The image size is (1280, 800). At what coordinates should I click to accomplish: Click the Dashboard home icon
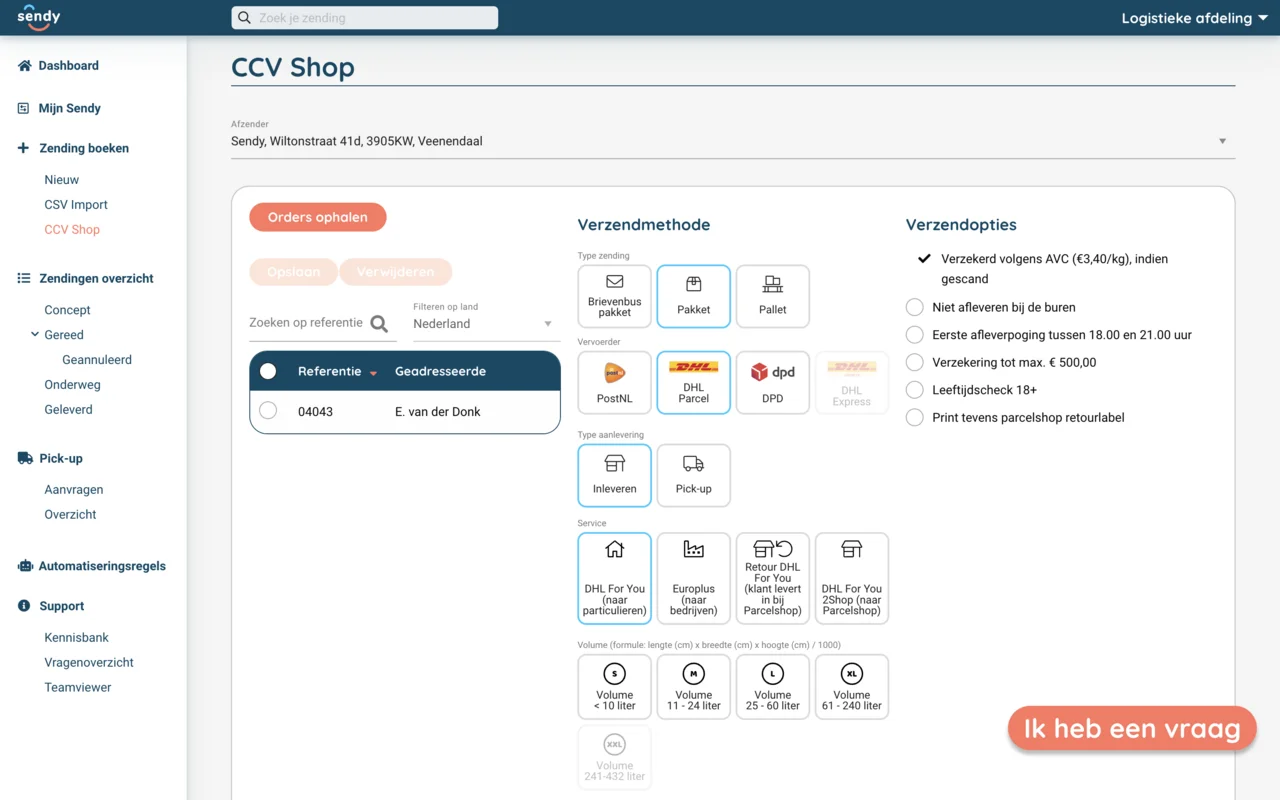click(x=25, y=66)
